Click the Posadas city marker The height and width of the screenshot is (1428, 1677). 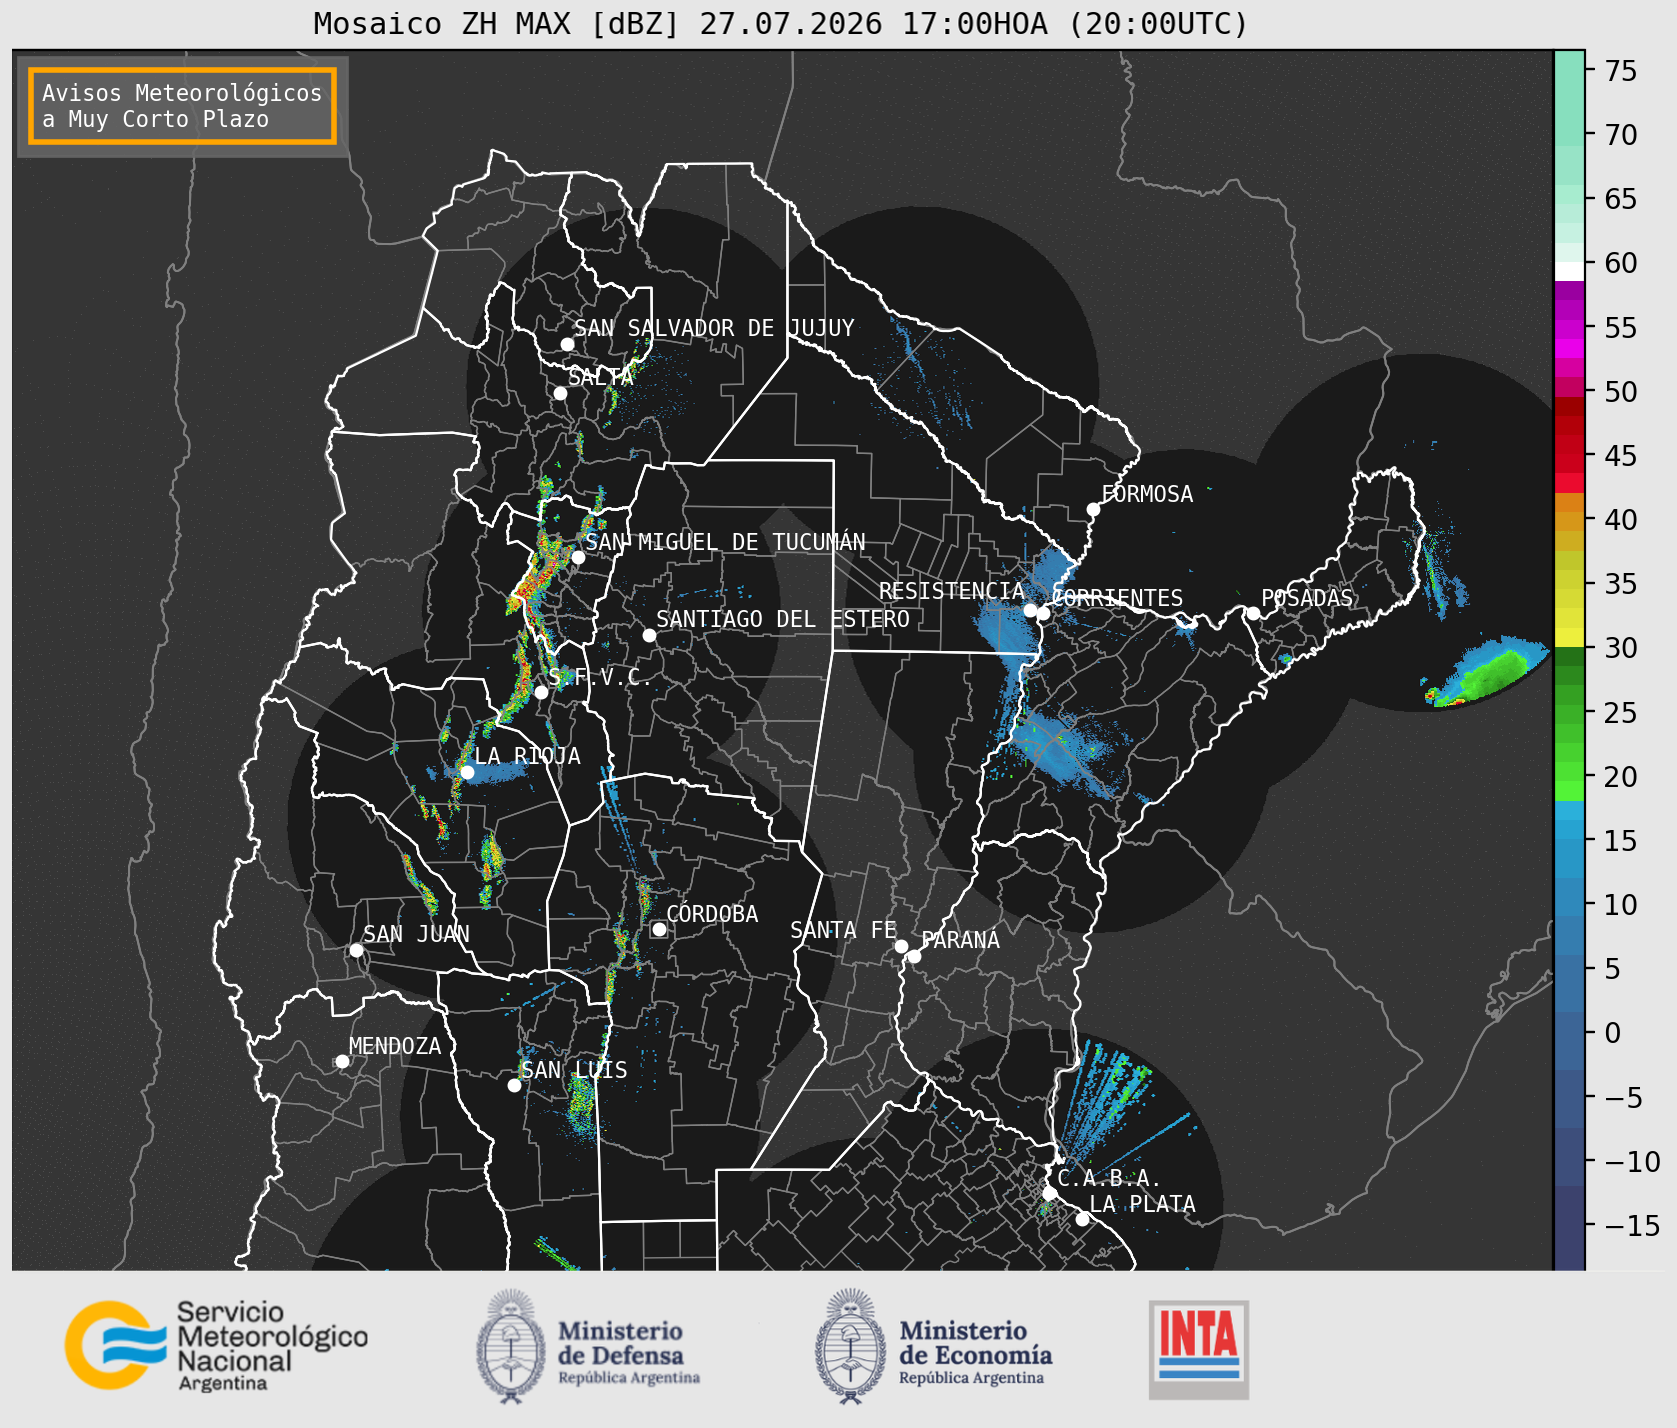point(1252,613)
